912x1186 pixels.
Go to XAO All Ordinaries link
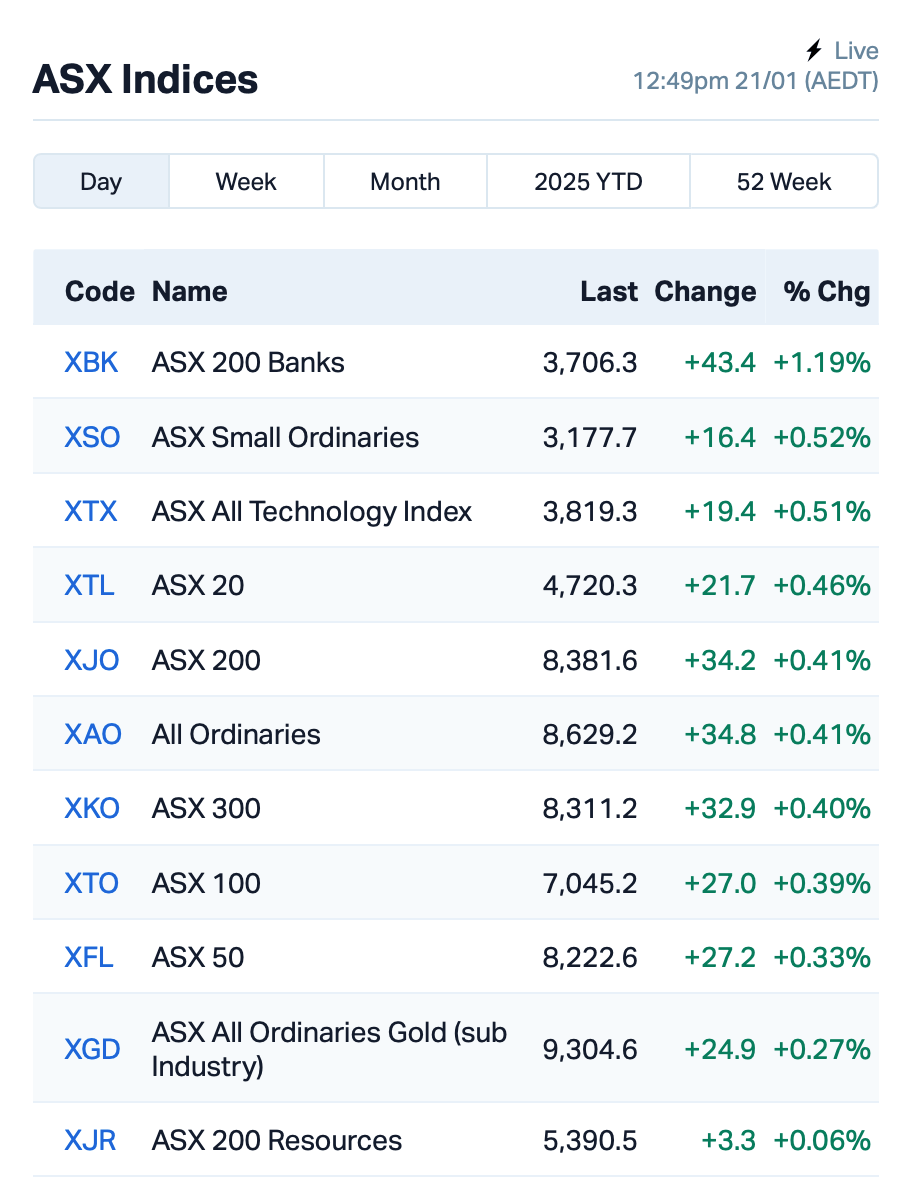point(93,734)
